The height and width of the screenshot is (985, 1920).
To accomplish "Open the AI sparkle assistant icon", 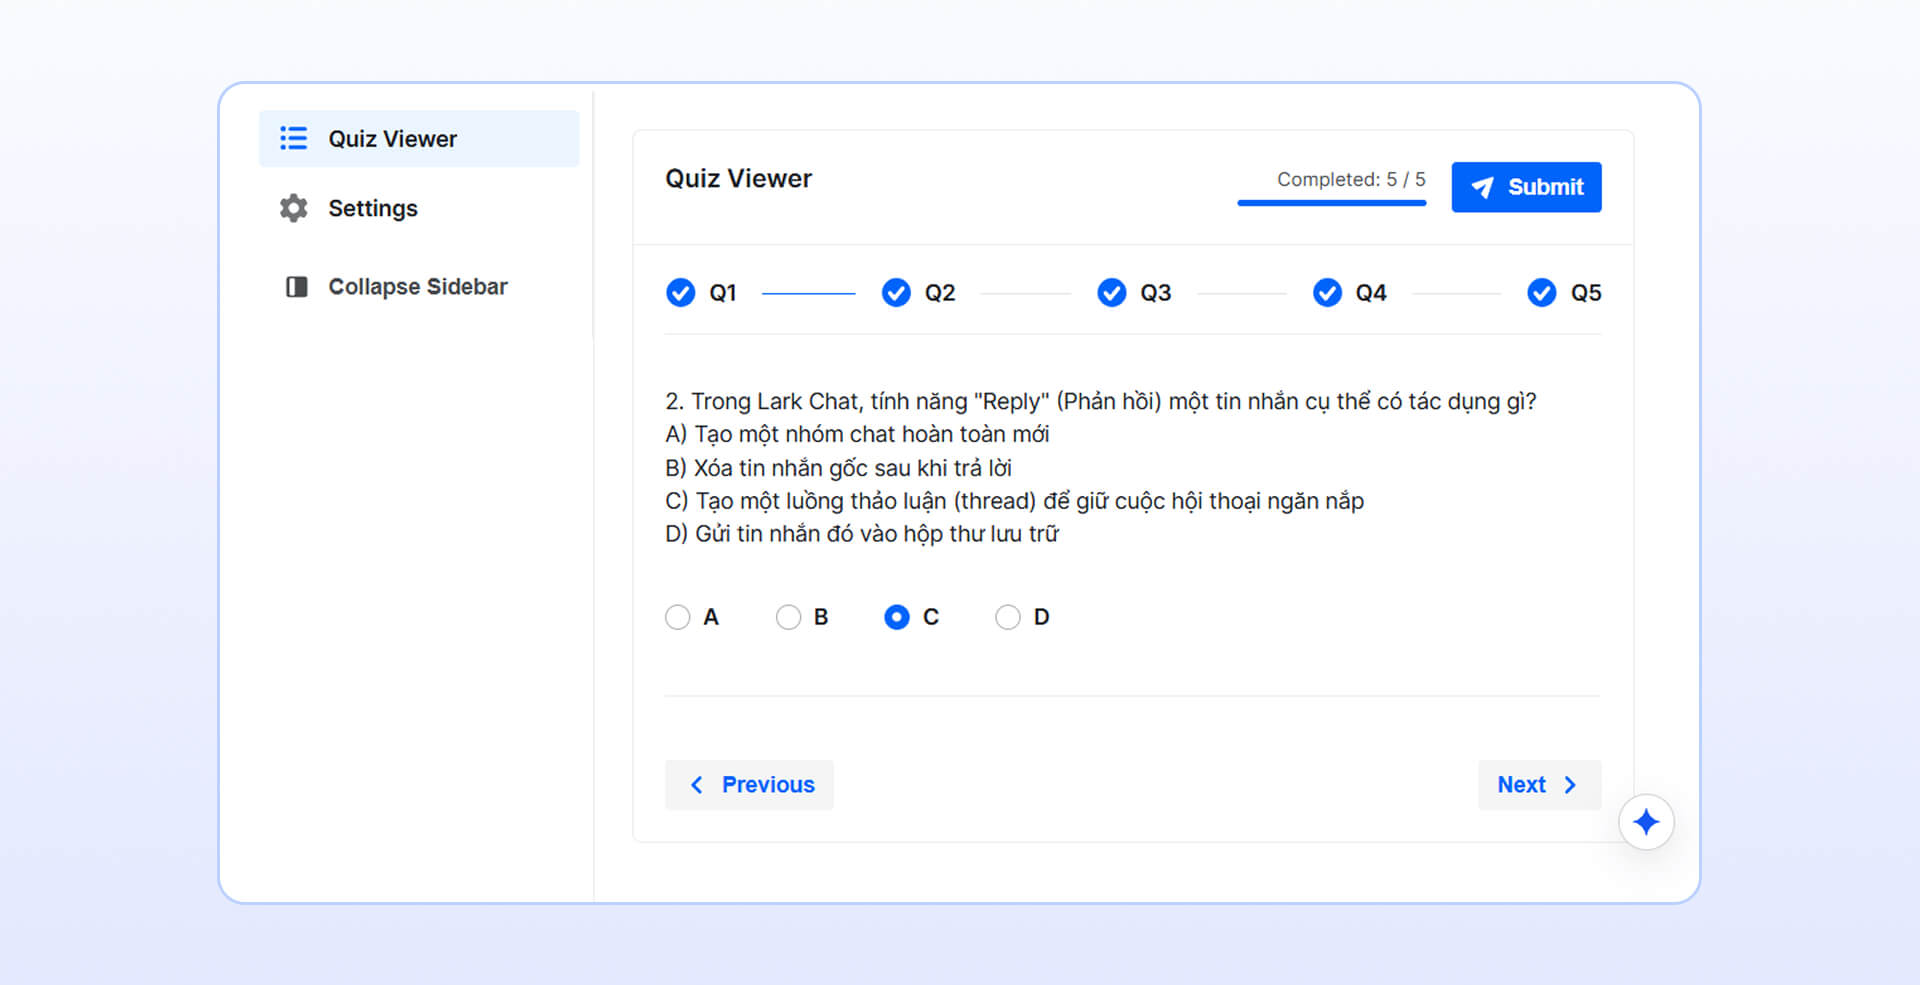I will coord(1646,821).
